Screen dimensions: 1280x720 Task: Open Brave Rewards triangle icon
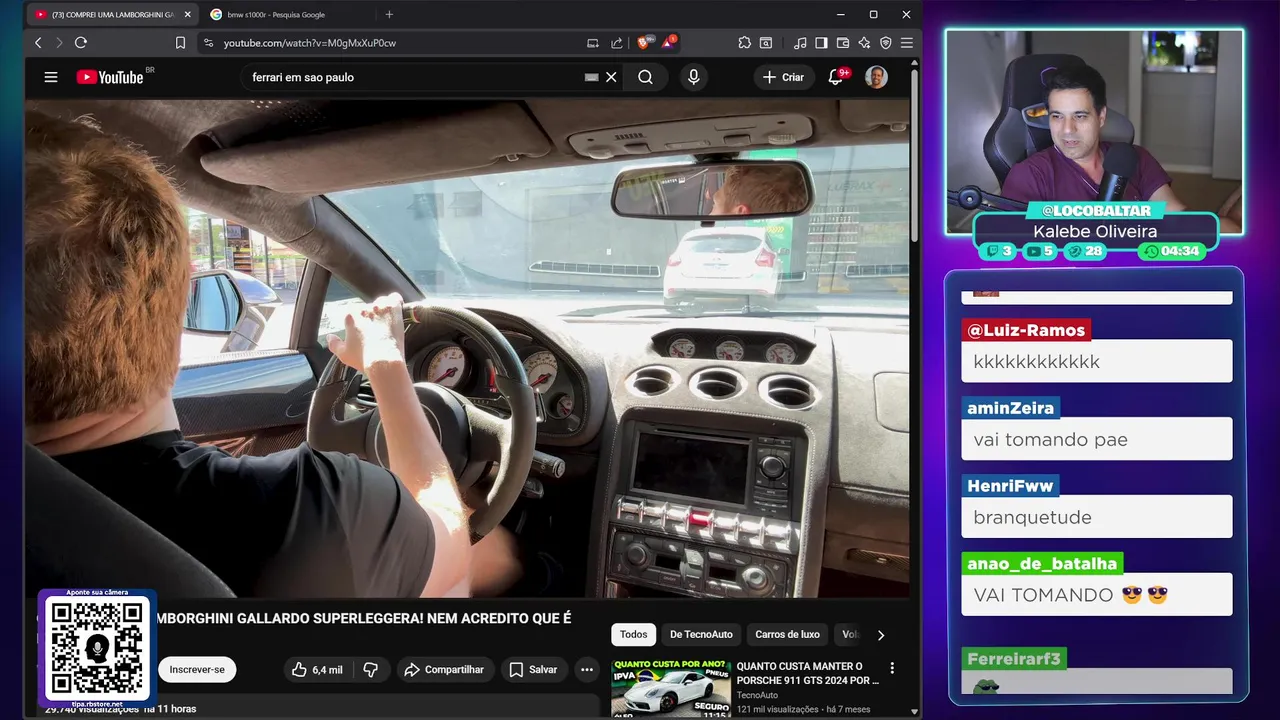(667, 43)
